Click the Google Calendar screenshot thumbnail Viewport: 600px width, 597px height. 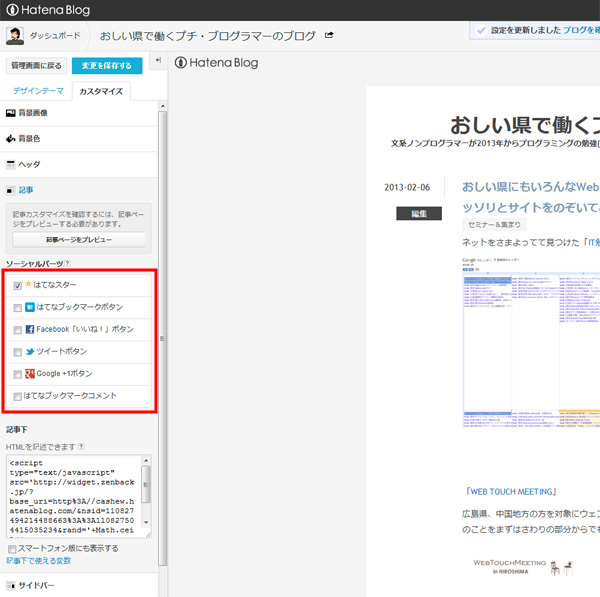pos(531,343)
